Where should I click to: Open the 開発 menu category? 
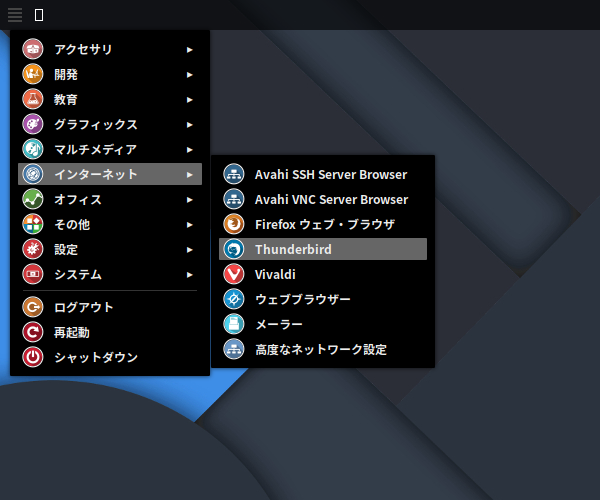pos(110,74)
